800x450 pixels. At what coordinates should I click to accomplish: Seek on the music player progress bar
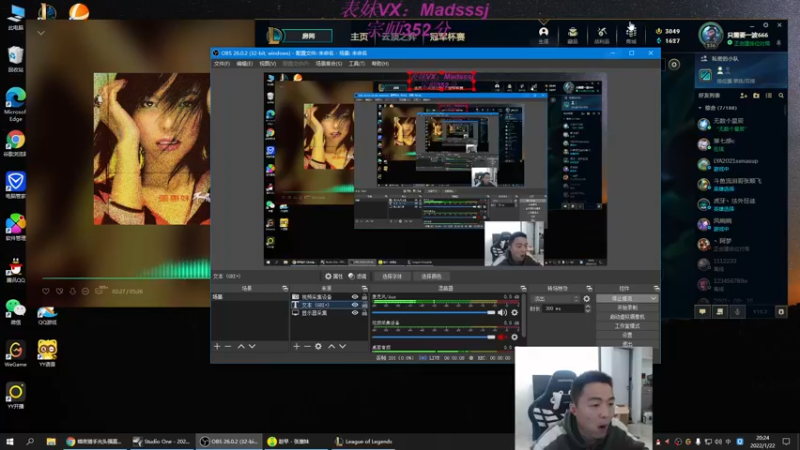126,278
